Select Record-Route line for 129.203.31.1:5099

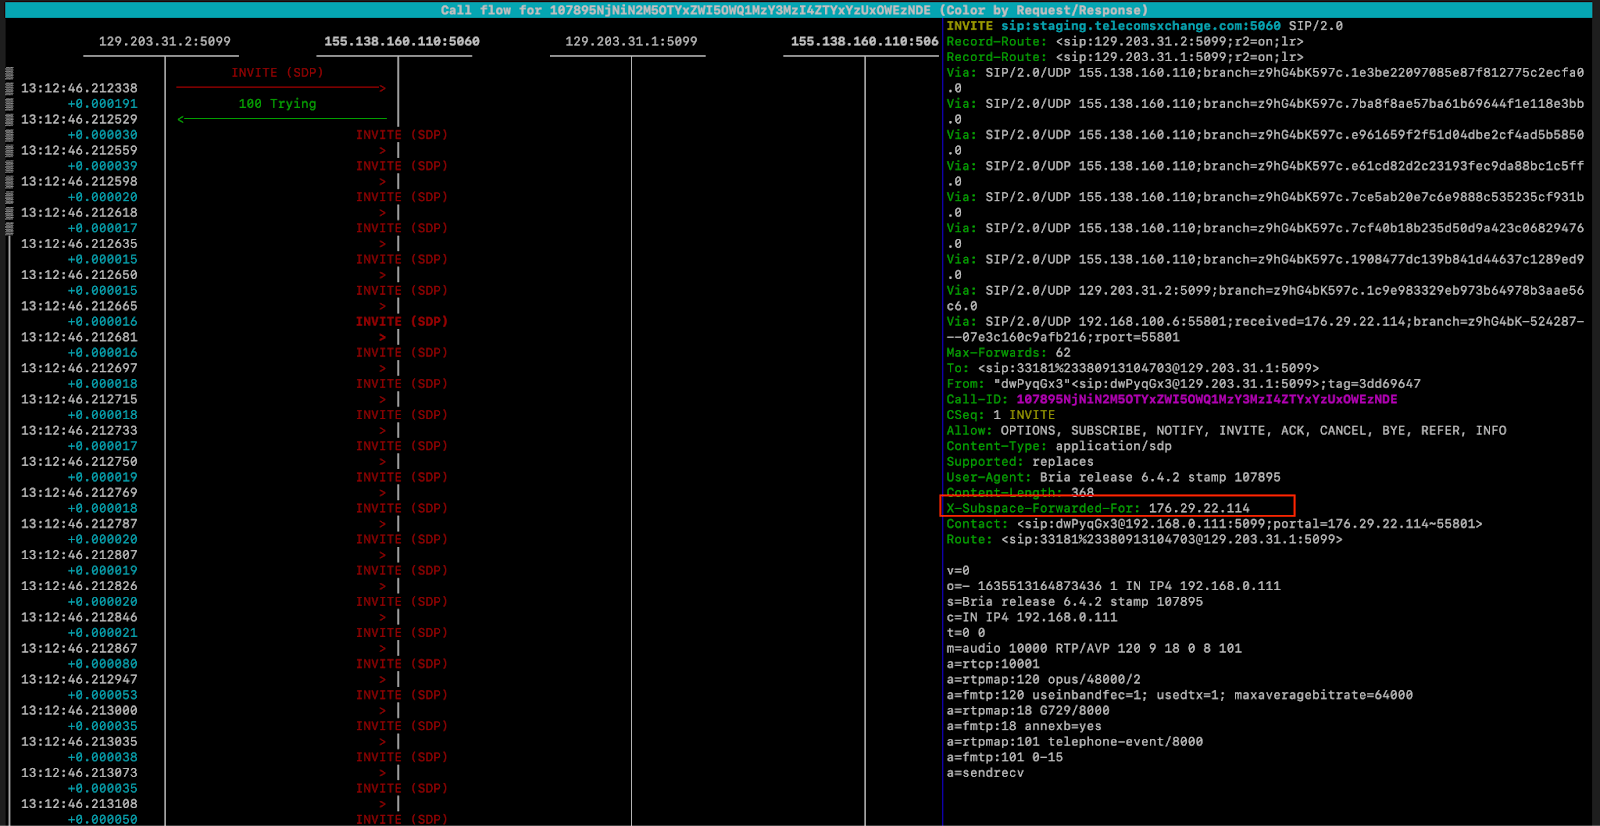1125,57
